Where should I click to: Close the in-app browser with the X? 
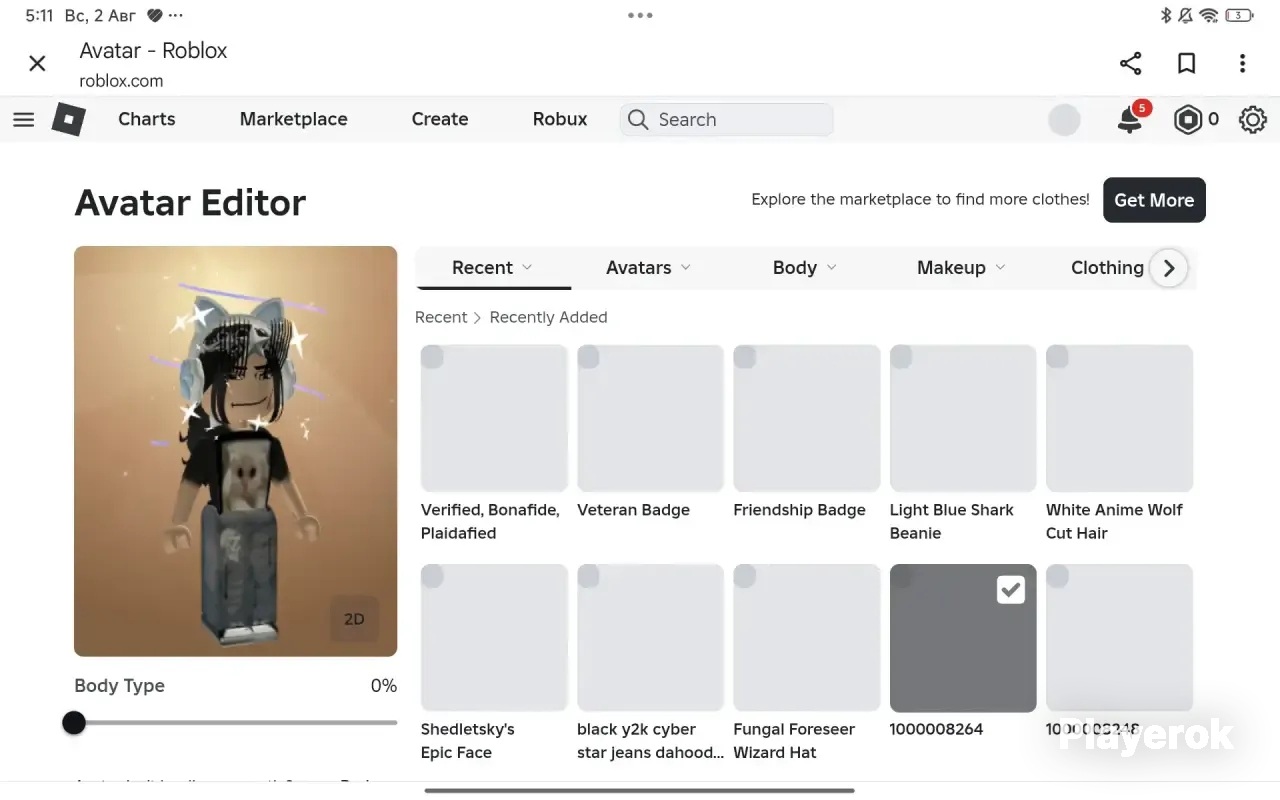click(x=37, y=64)
